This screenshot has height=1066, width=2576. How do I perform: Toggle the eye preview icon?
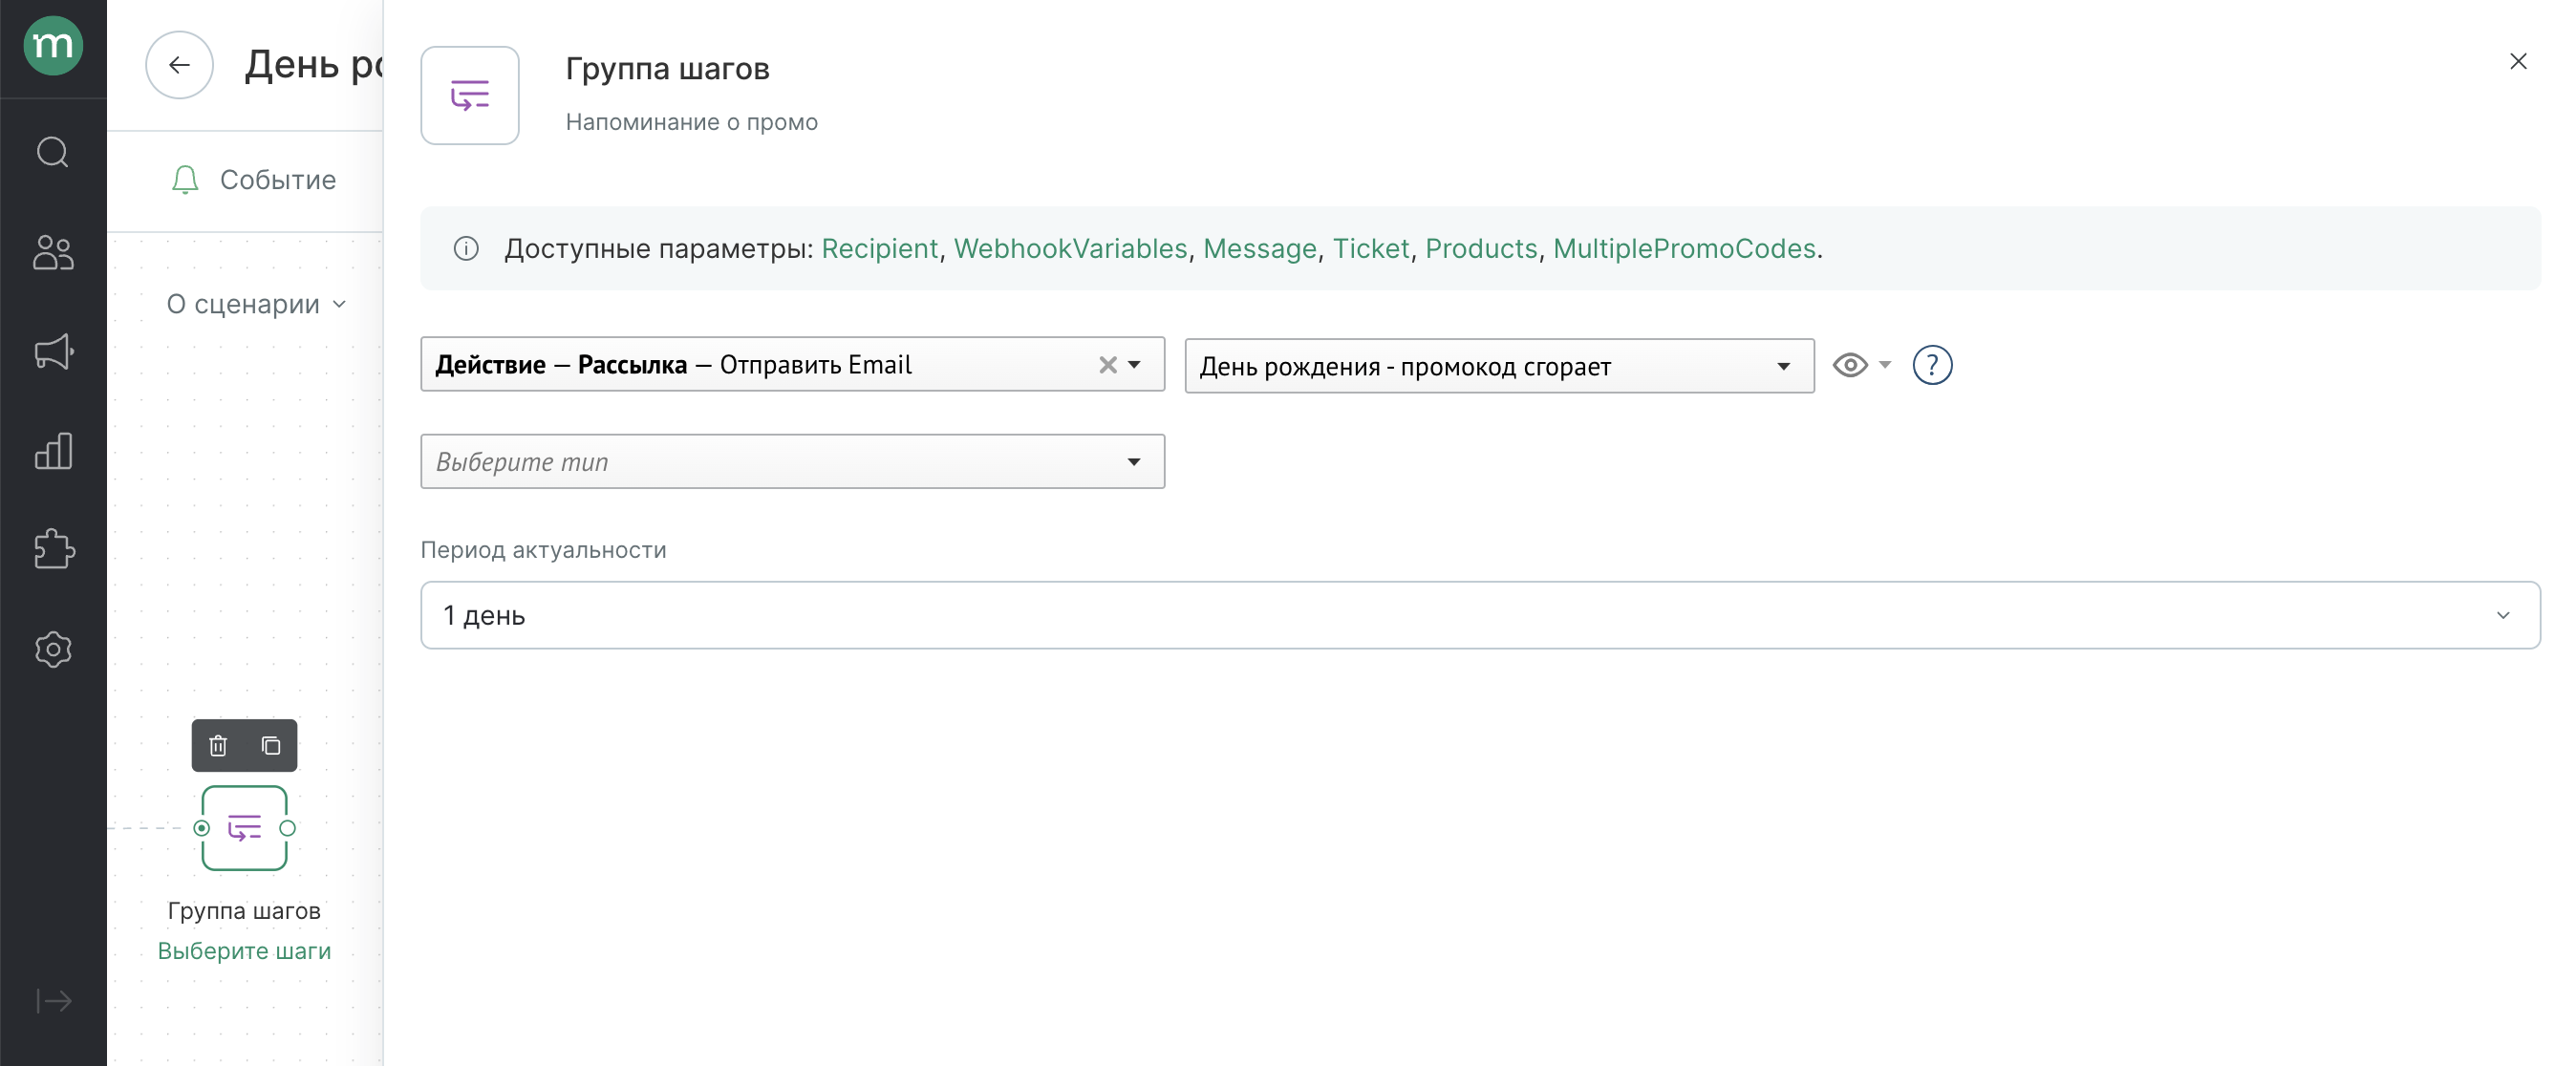(1850, 365)
